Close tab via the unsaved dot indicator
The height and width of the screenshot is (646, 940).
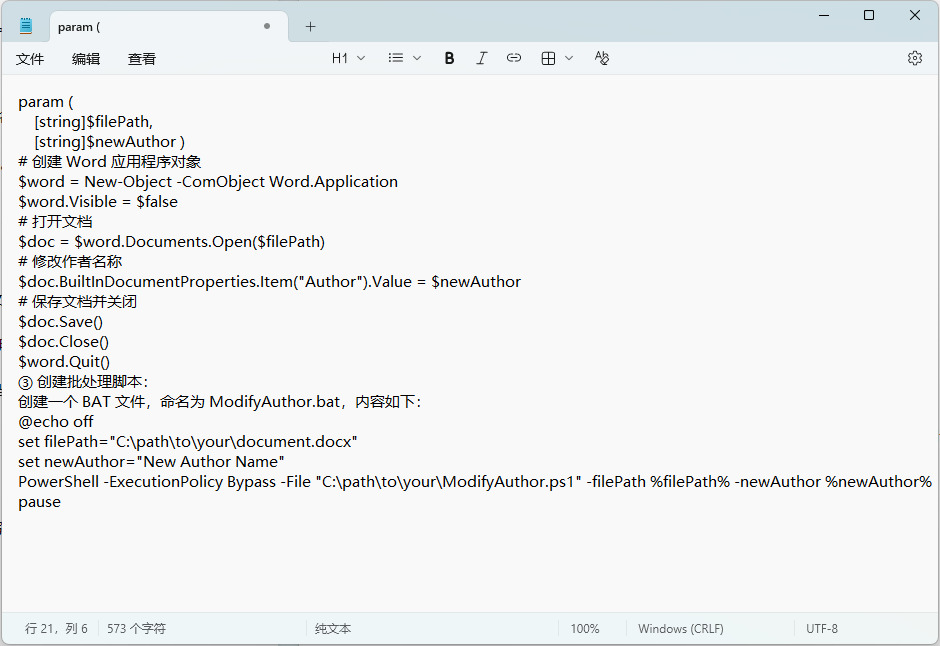(267, 26)
